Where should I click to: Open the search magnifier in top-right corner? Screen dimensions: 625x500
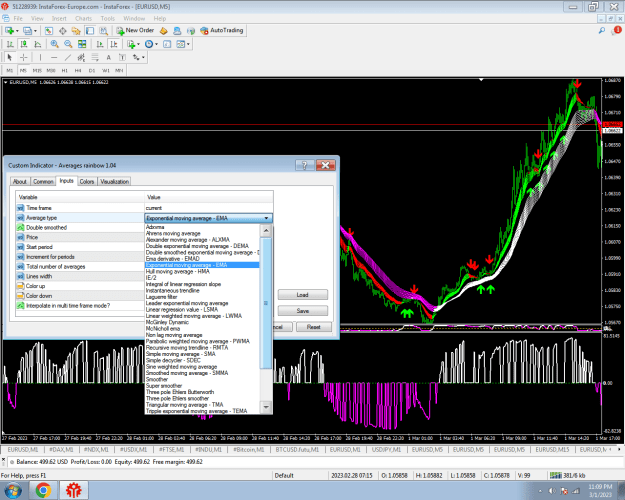point(601,31)
